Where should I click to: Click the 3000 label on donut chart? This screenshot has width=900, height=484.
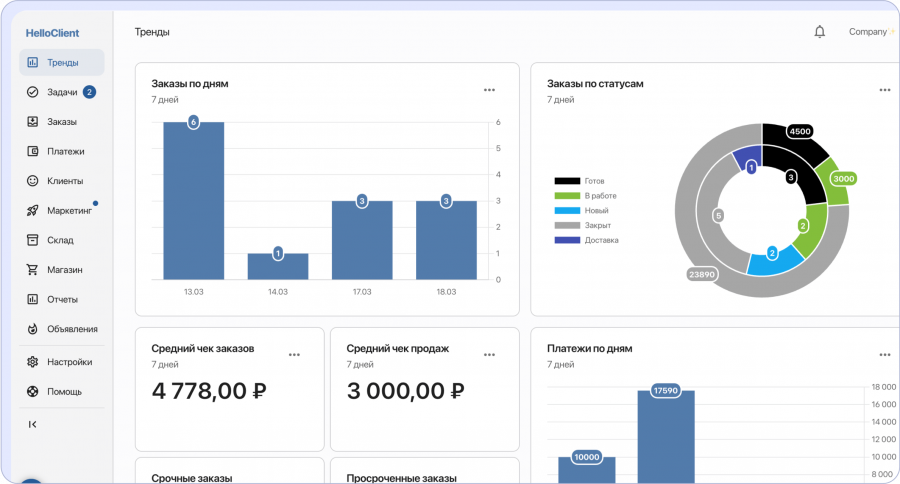click(x=844, y=179)
